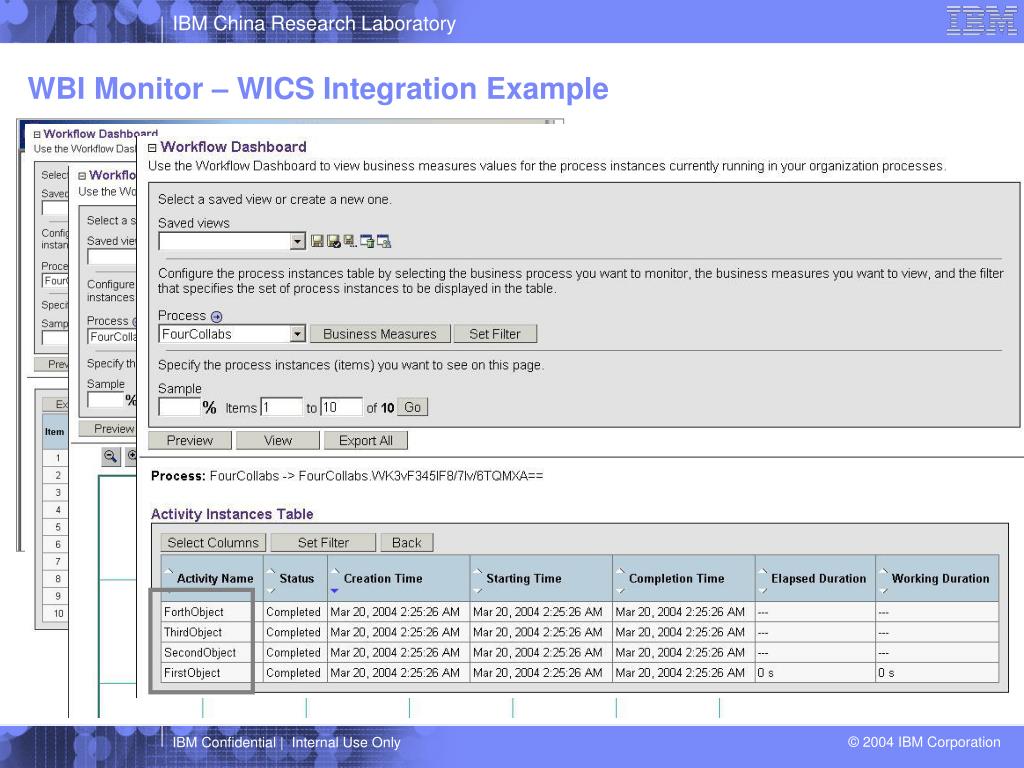Click the blue arrow icon beside Process
Image resolution: width=1024 pixels, height=768 pixels.
click(x=216, y=317)
